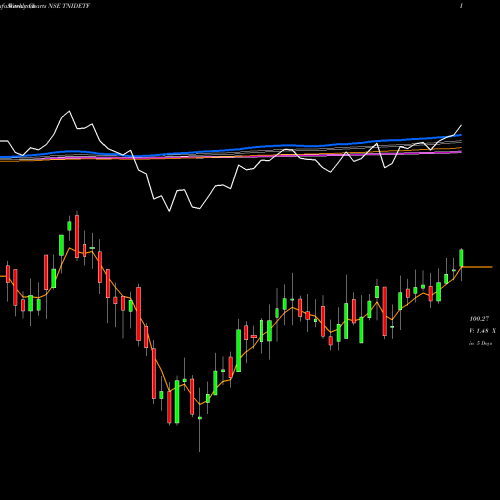Click the "in 5 Days" label

coord(481,343)
